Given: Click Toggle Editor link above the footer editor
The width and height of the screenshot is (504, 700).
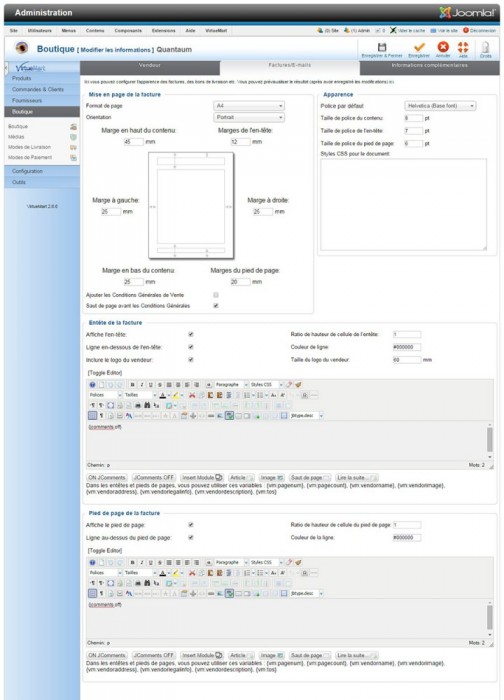Looking at the screenshot, I should pyautogui.click(x=105, y=550).
